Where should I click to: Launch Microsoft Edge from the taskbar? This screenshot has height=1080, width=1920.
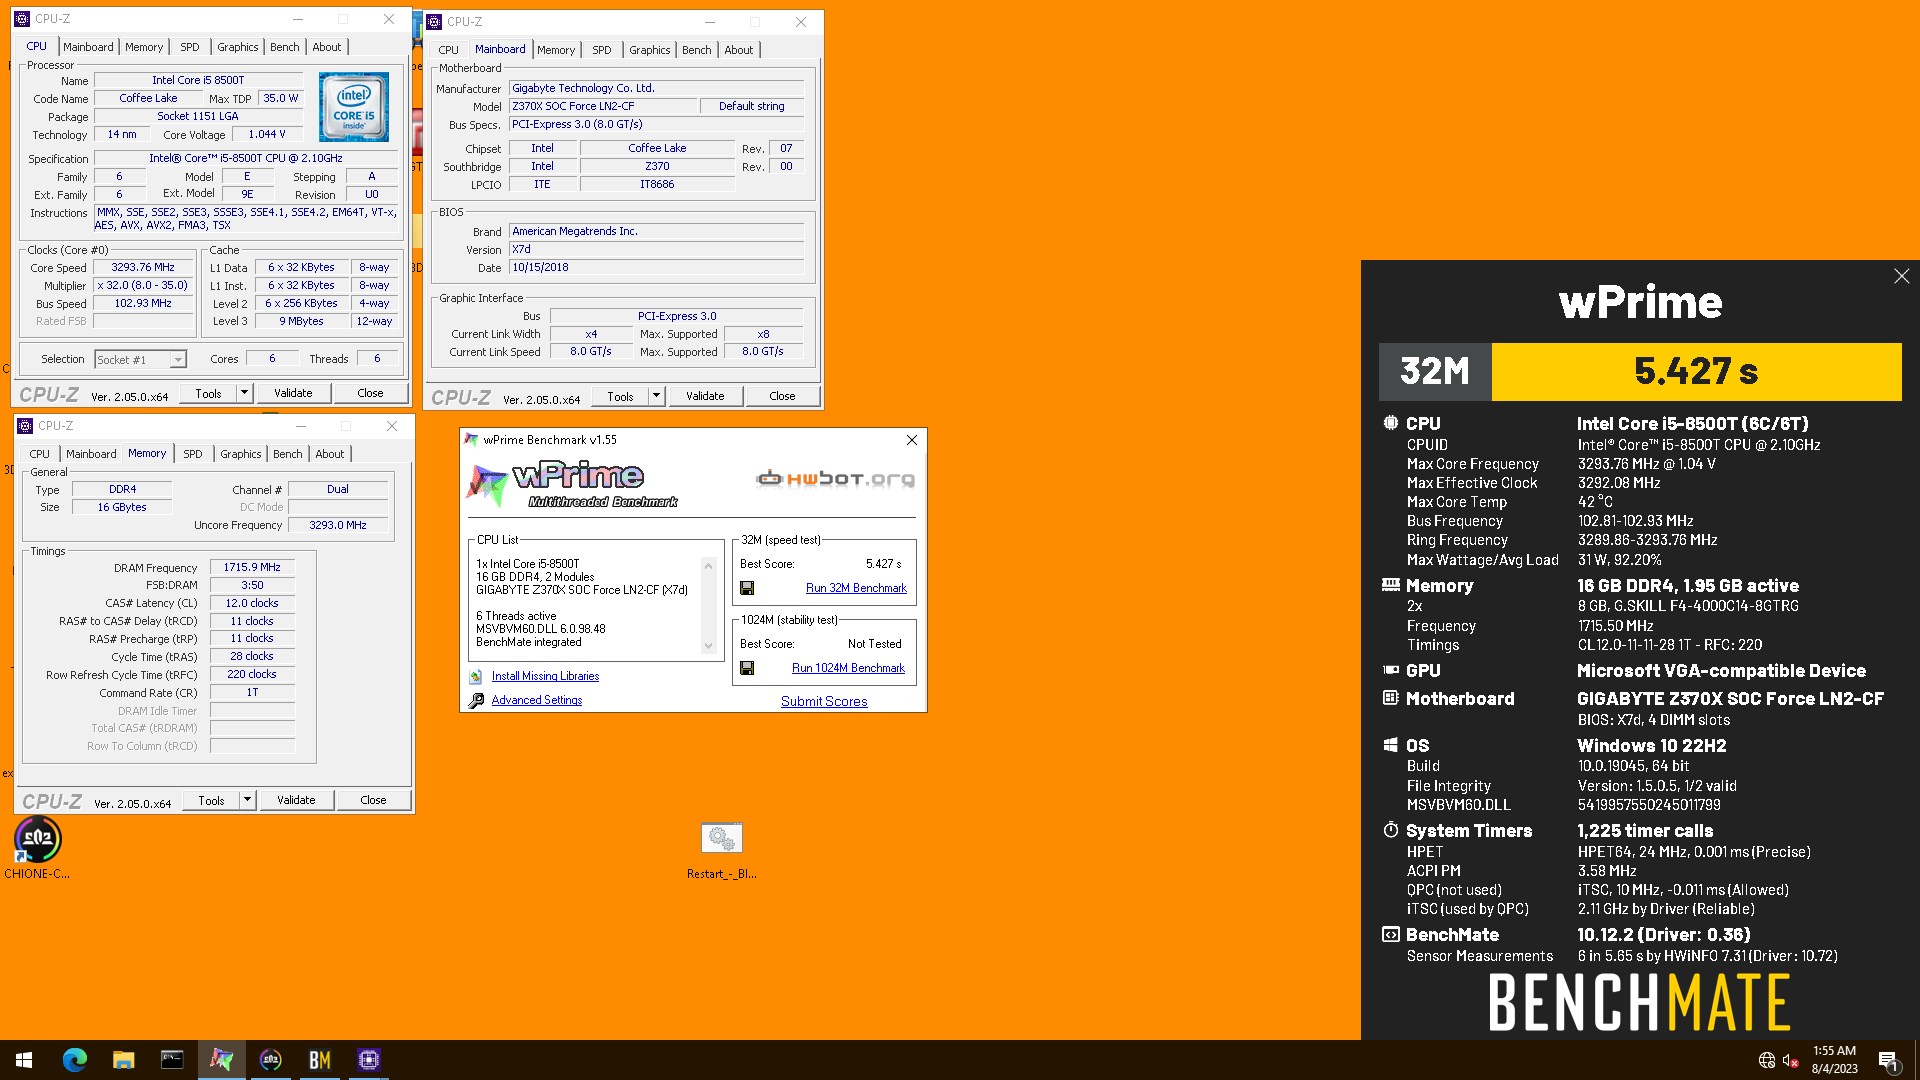[74, 1060]
